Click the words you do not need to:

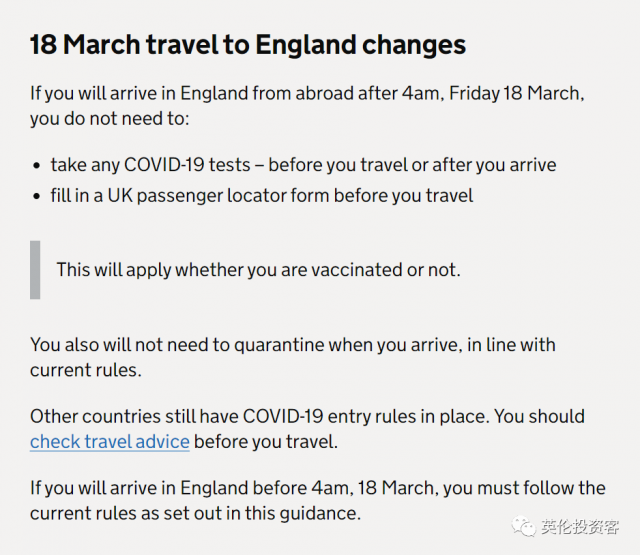pyautogui.click(x=110, y=119)
